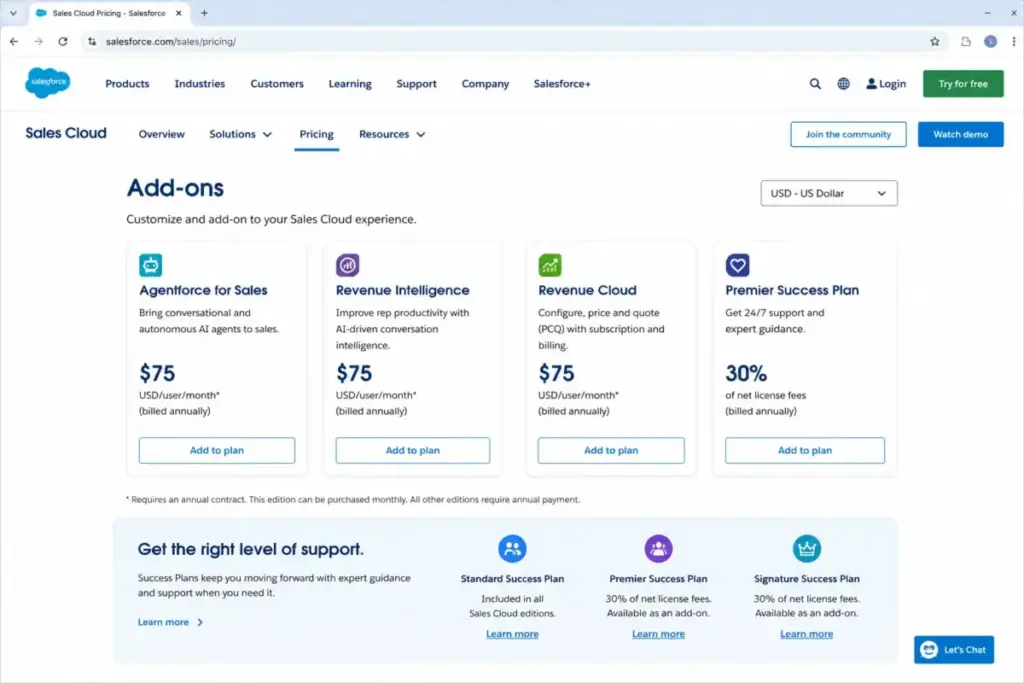
Task: Open the Industries menu
Action: [x=200, y=84]
